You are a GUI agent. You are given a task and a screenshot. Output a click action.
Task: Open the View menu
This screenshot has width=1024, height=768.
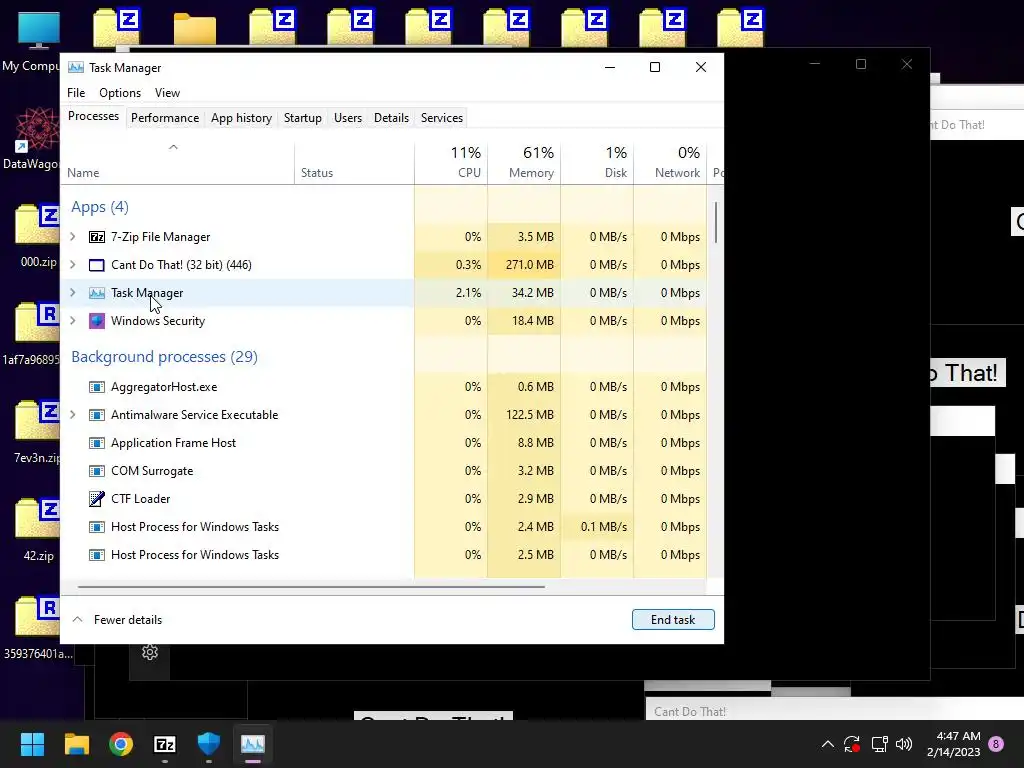pos(167,93)
